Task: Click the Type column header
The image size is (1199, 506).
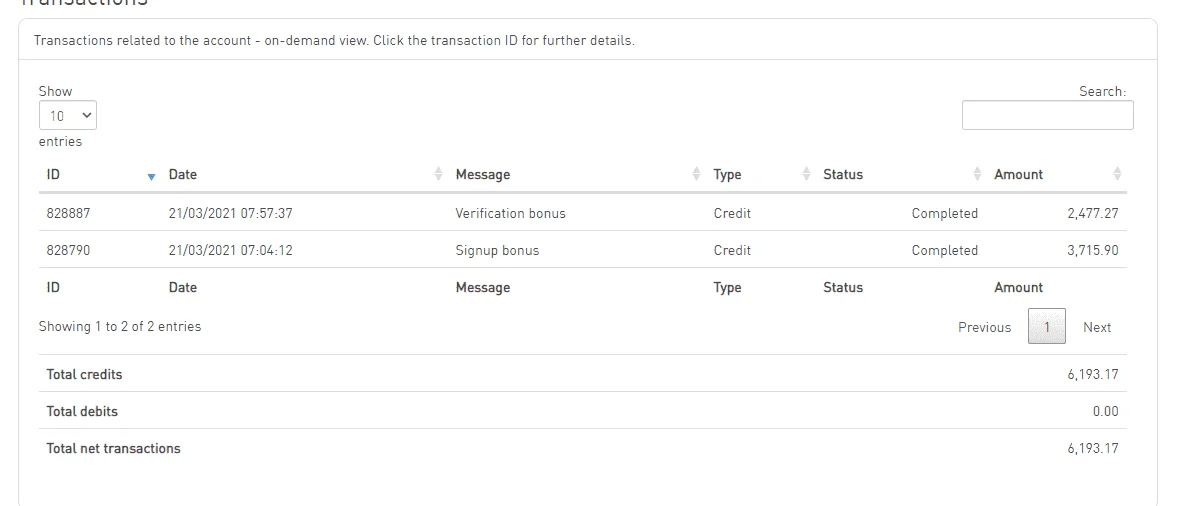Action: (x=727, y=174)
